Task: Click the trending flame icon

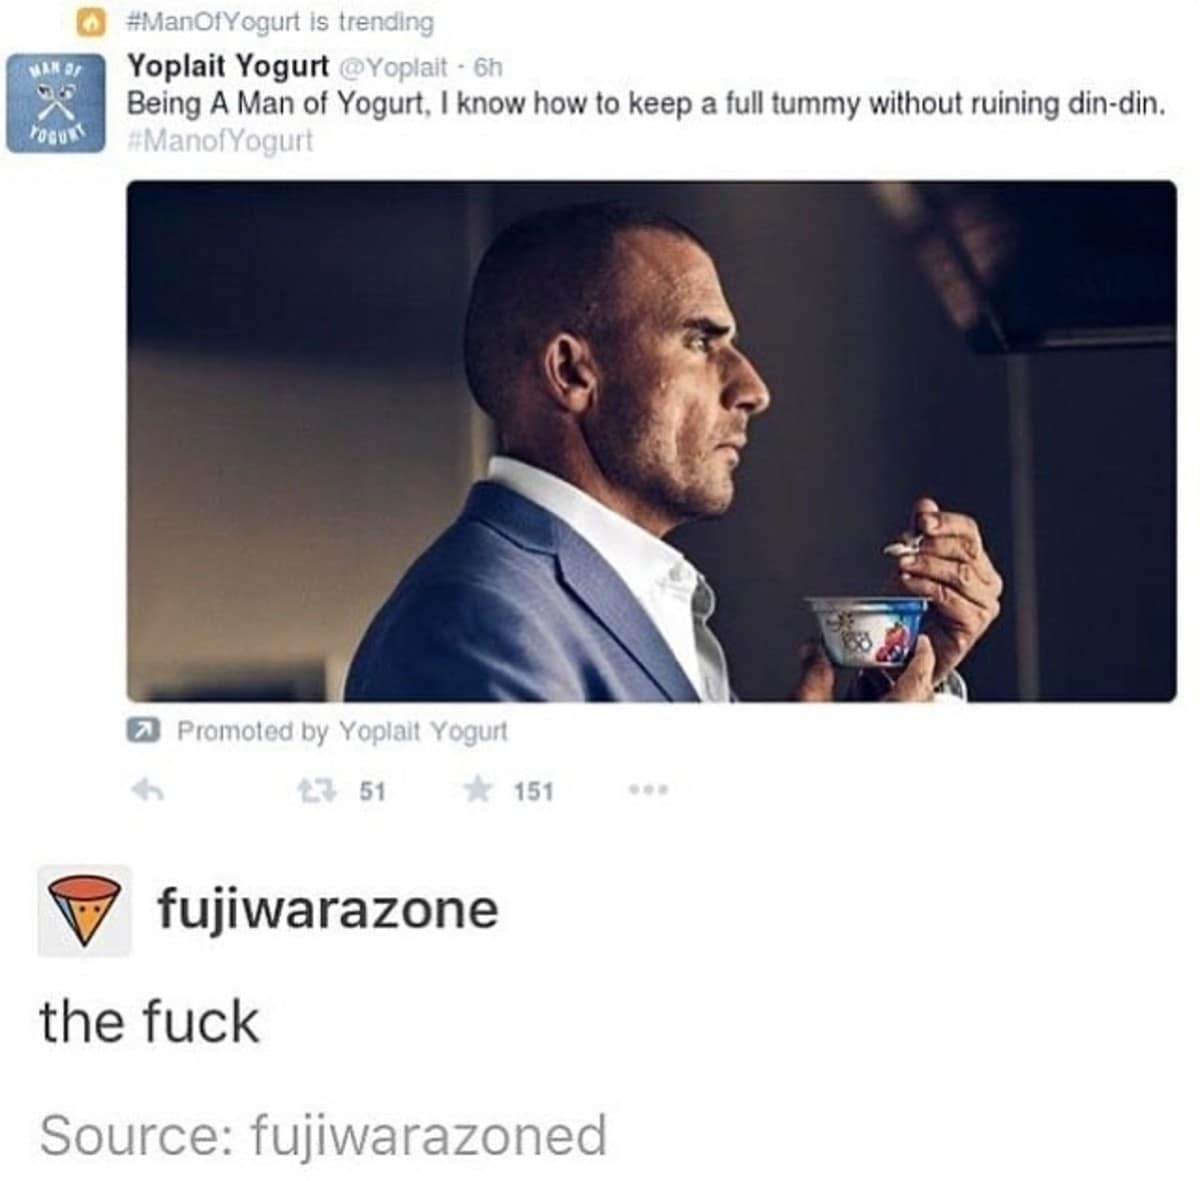Action: pyautogui.click(x=92, y=21)
